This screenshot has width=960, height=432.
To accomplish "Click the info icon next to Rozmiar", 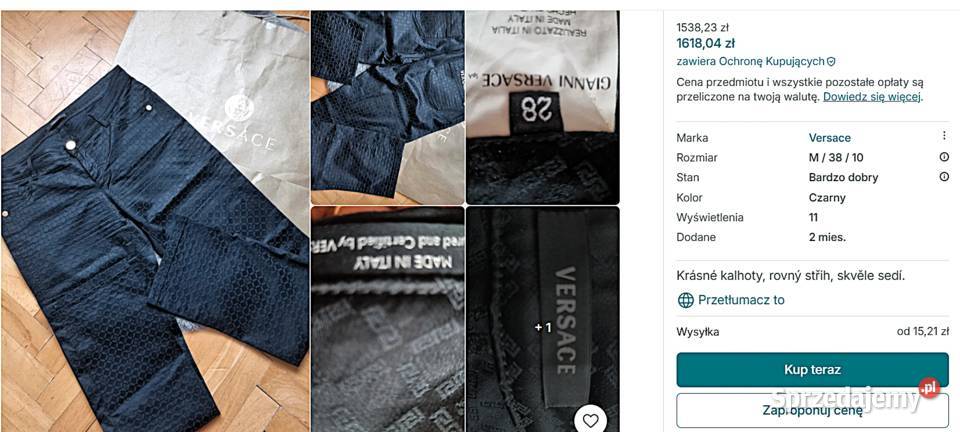I will 944,157.
